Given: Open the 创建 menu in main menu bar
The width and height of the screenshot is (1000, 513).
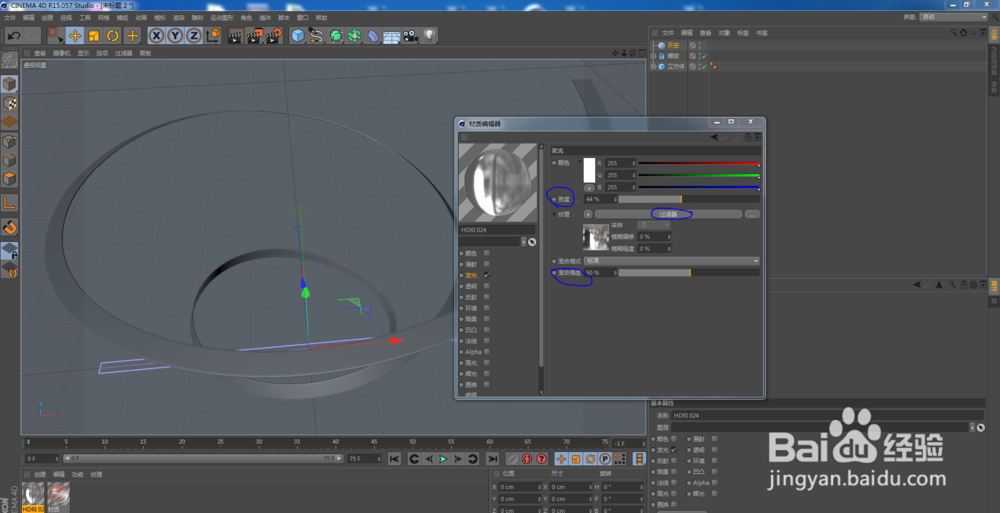Looking at the screenshot, I should [x=48, y=18].
